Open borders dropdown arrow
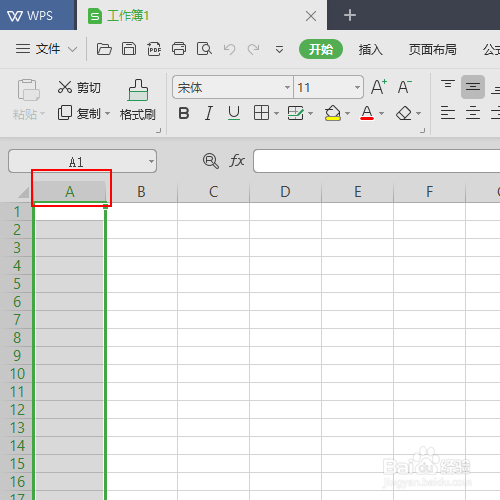The width and height of the screenshot is (500, 500). 276,114
